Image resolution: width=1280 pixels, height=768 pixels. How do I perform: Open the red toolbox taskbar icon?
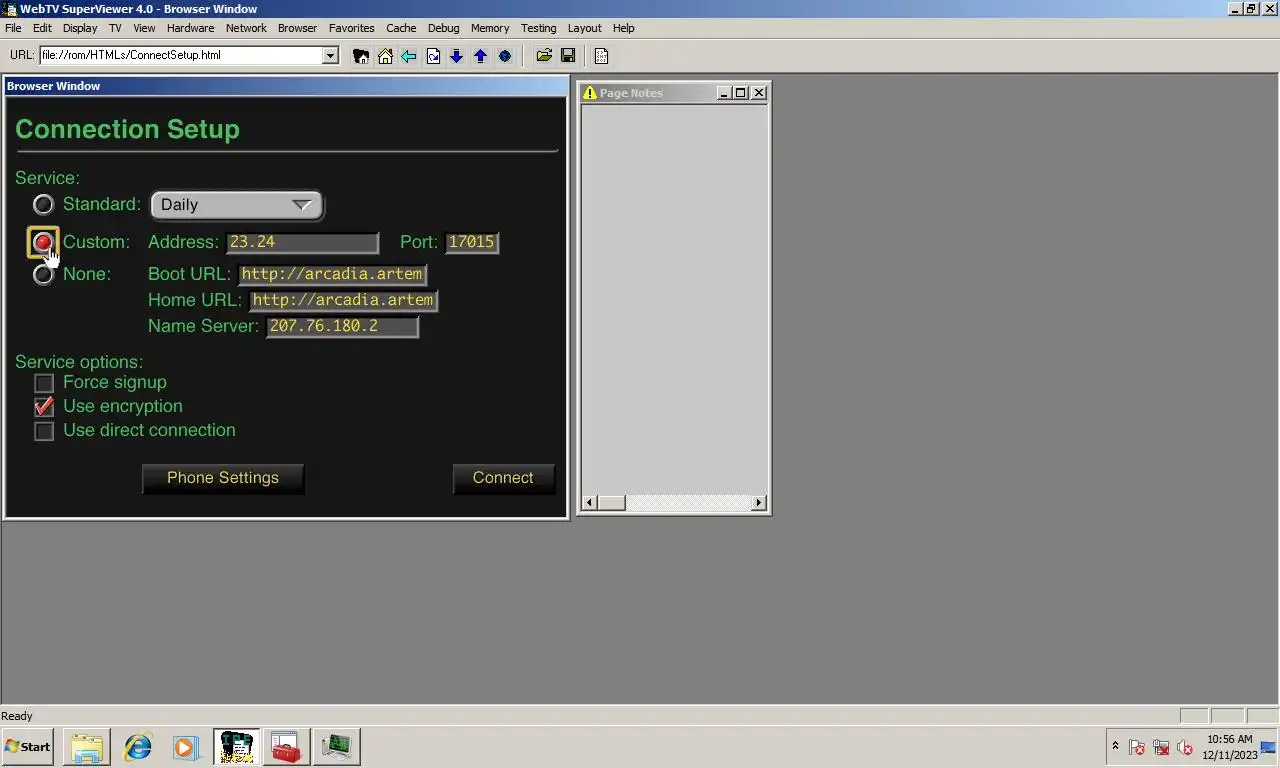click(x=286, y=747)
